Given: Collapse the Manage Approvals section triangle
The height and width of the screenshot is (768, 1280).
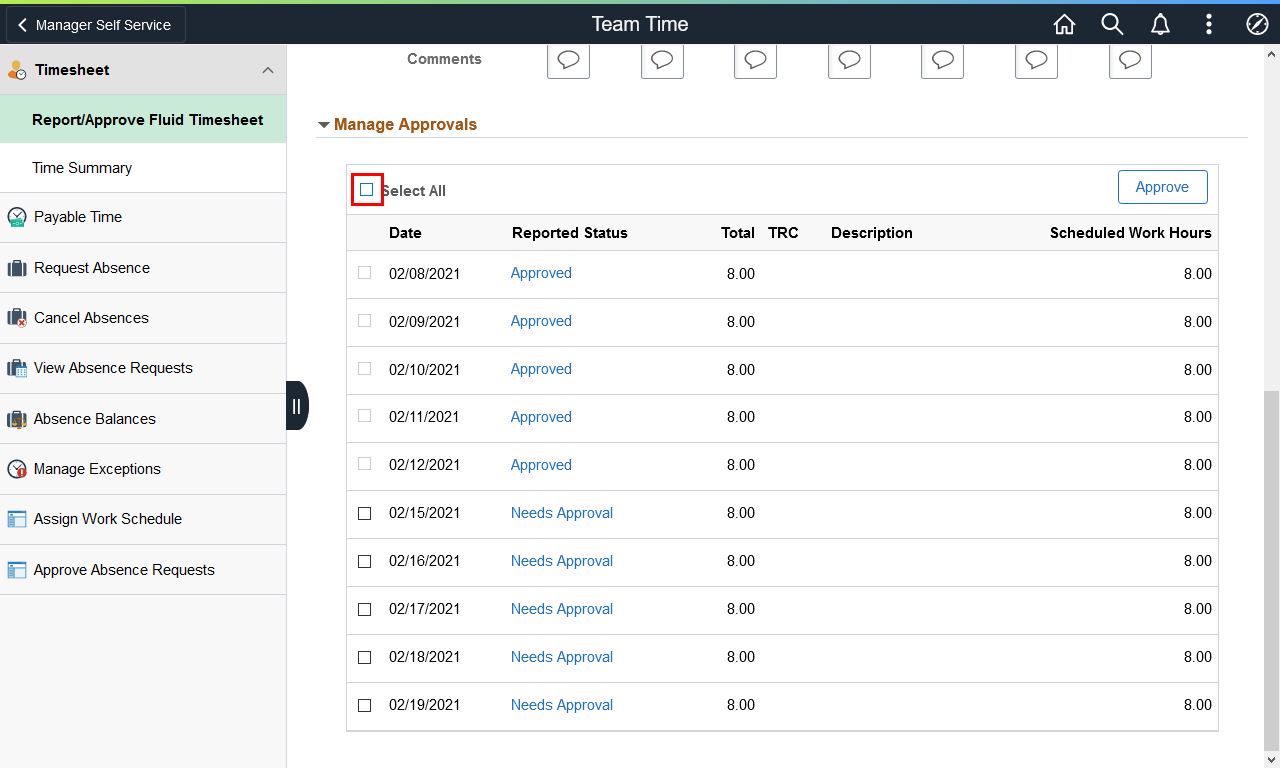Looking at the screenshot, I should [x=324, y=126].
